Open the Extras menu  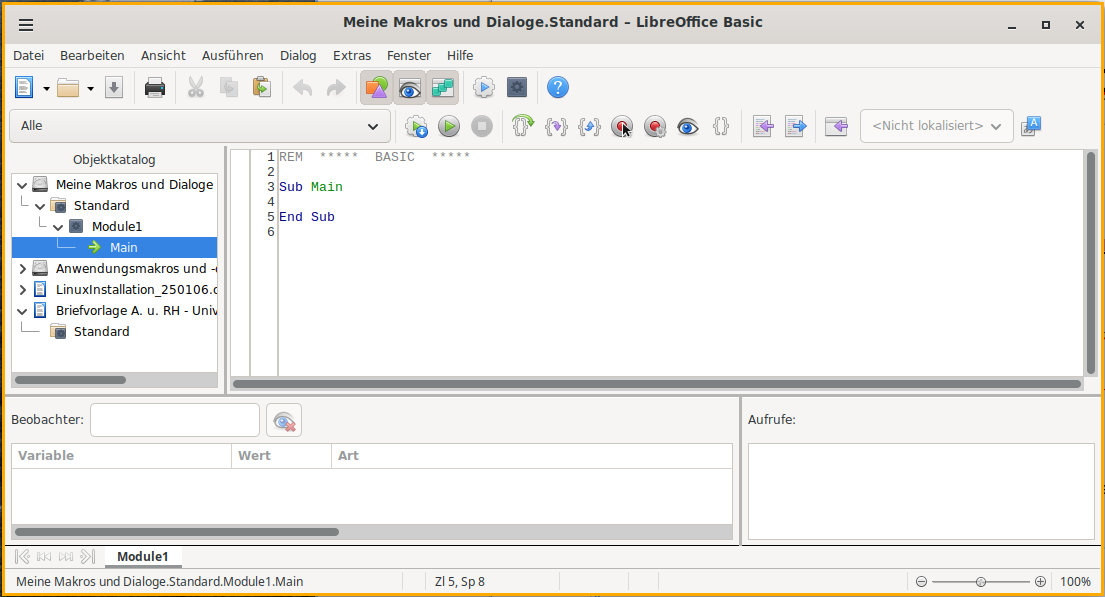coord(352,56)
